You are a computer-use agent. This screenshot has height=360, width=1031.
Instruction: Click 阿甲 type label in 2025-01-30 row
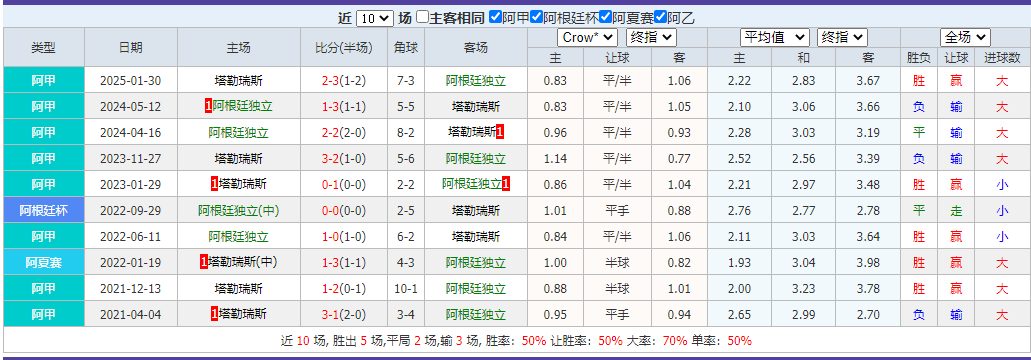click(x=43, y=81)
